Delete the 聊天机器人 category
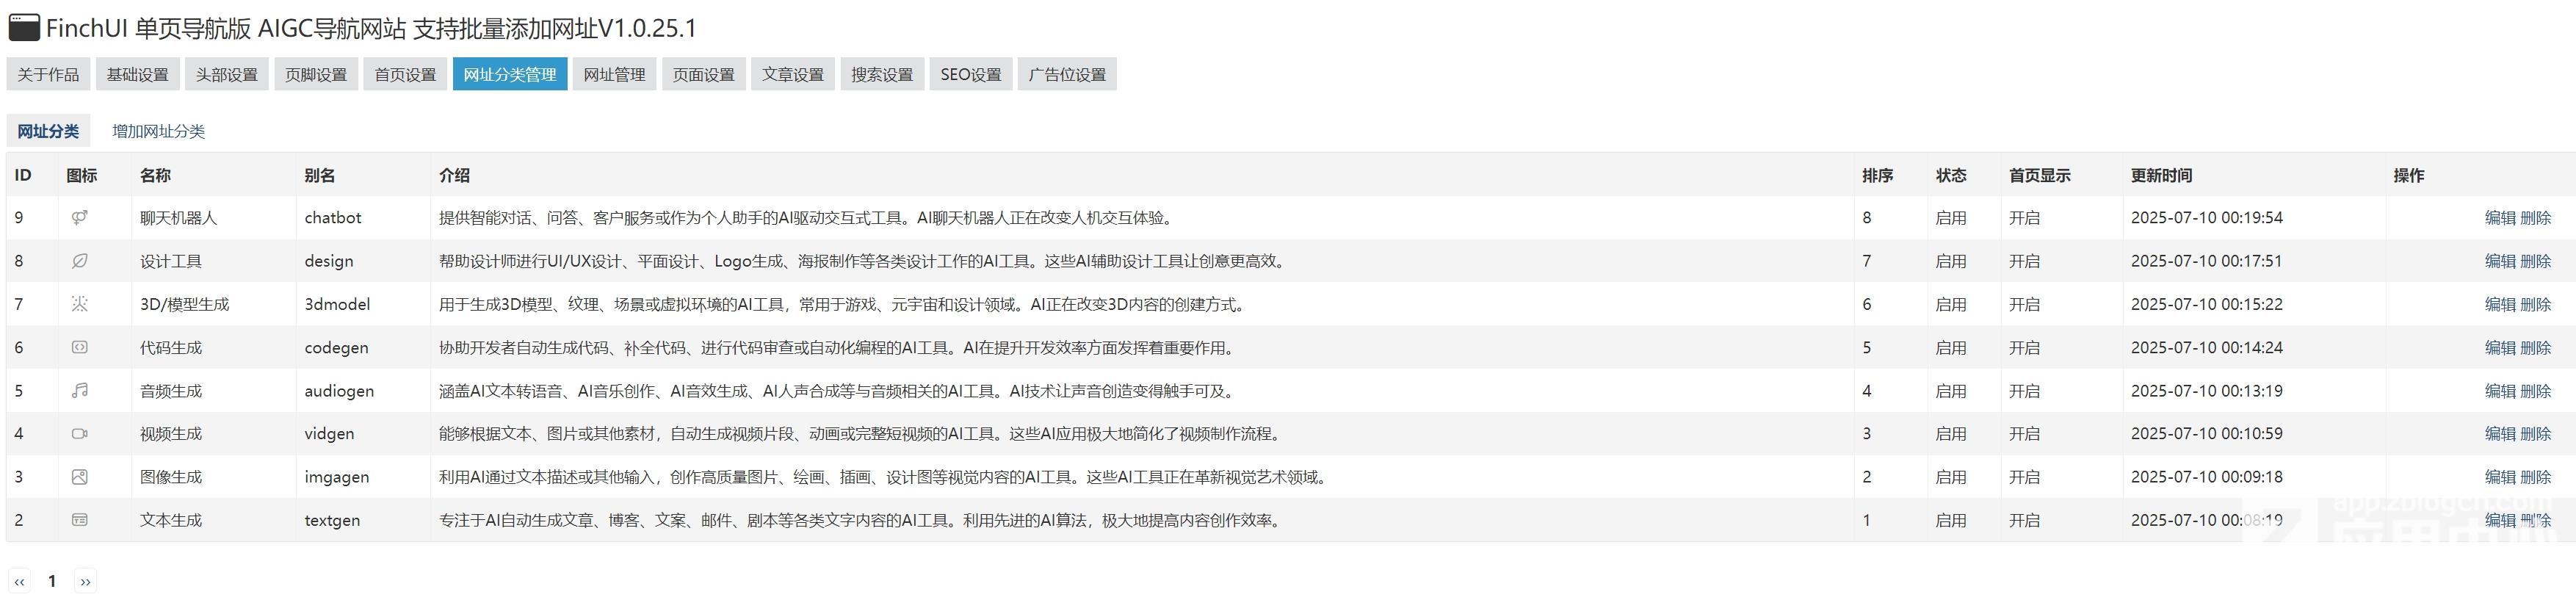 coord(2535,217)
